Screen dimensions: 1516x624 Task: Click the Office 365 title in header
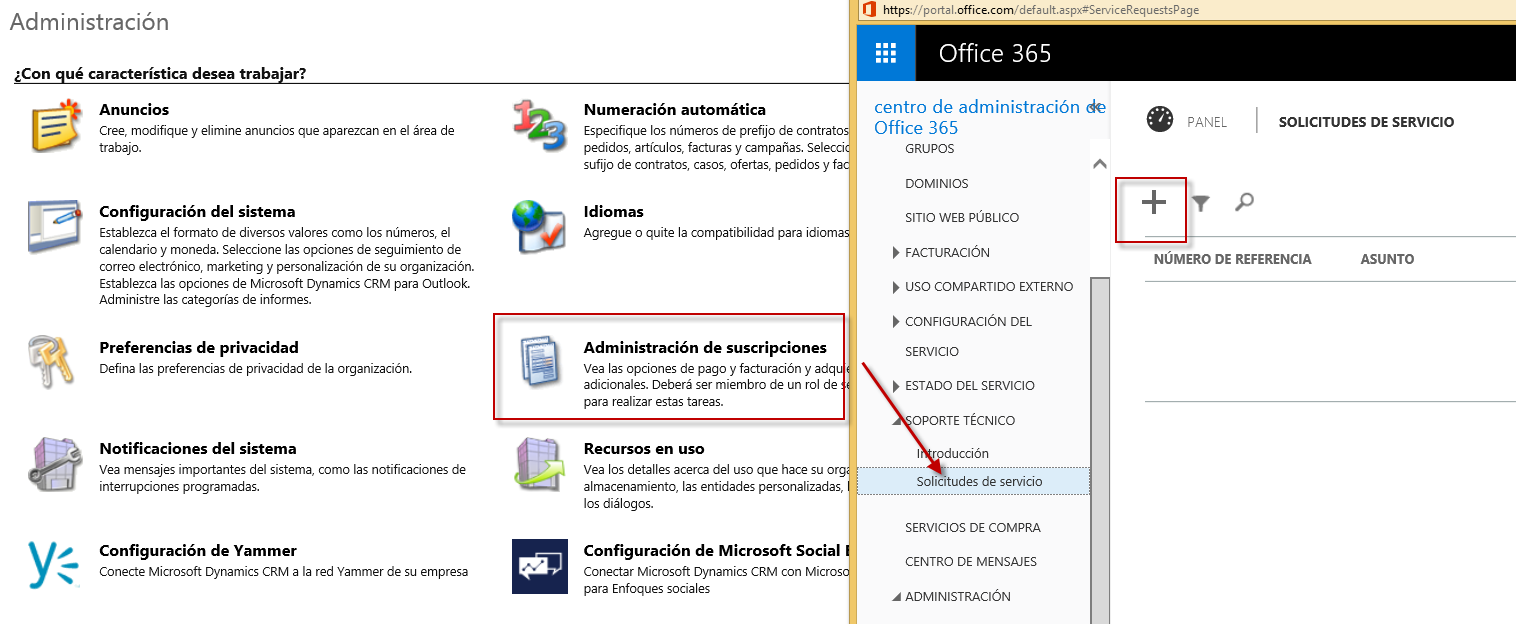995,53
